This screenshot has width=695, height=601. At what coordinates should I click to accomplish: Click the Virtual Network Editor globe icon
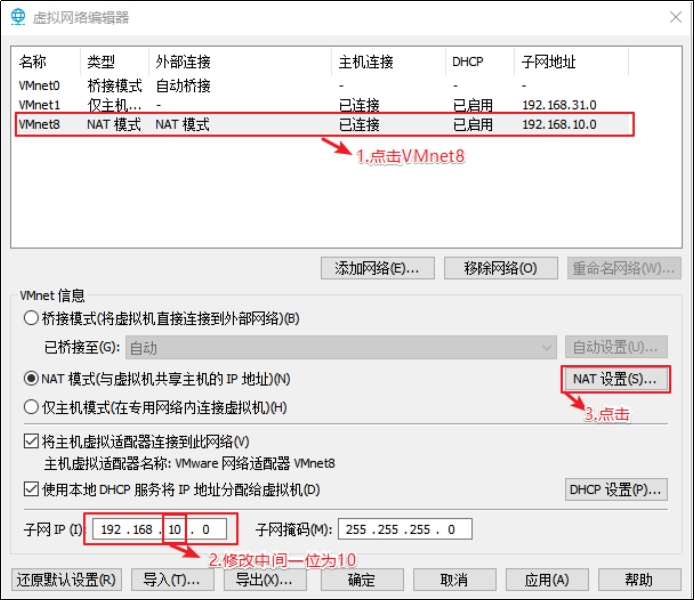18,17
